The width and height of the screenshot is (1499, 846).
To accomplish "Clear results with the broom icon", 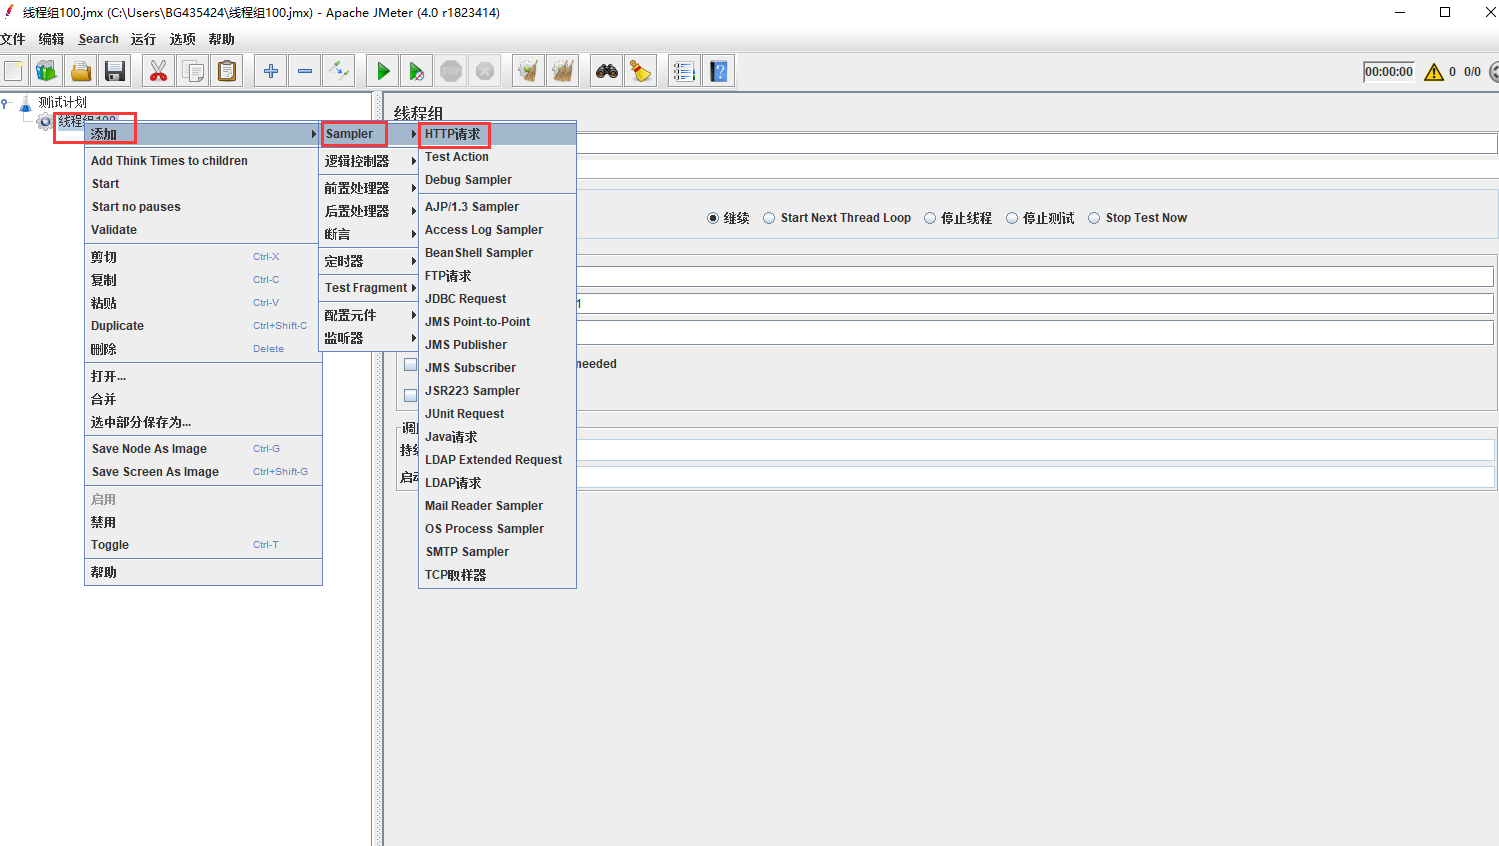I will (x=528, y=71).
